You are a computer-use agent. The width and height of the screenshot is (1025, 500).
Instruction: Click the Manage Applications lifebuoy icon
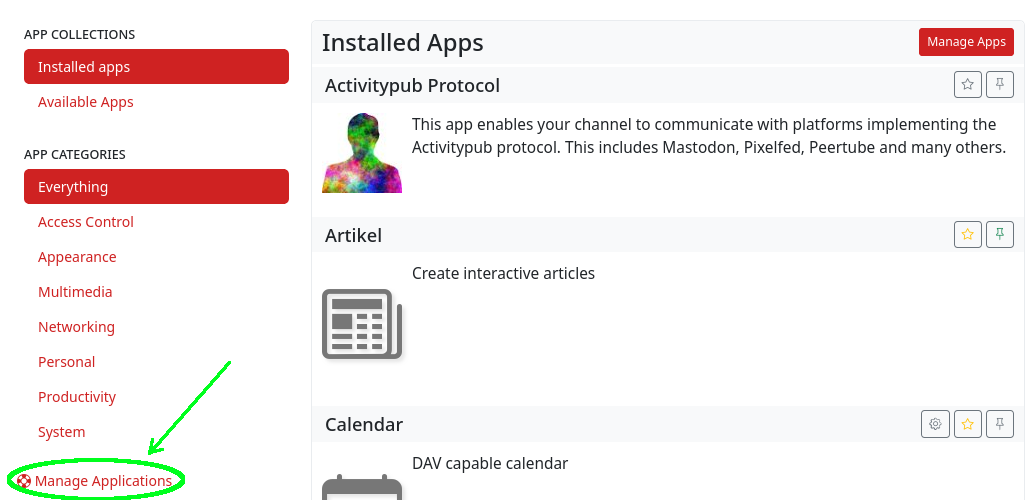[24, 482]
